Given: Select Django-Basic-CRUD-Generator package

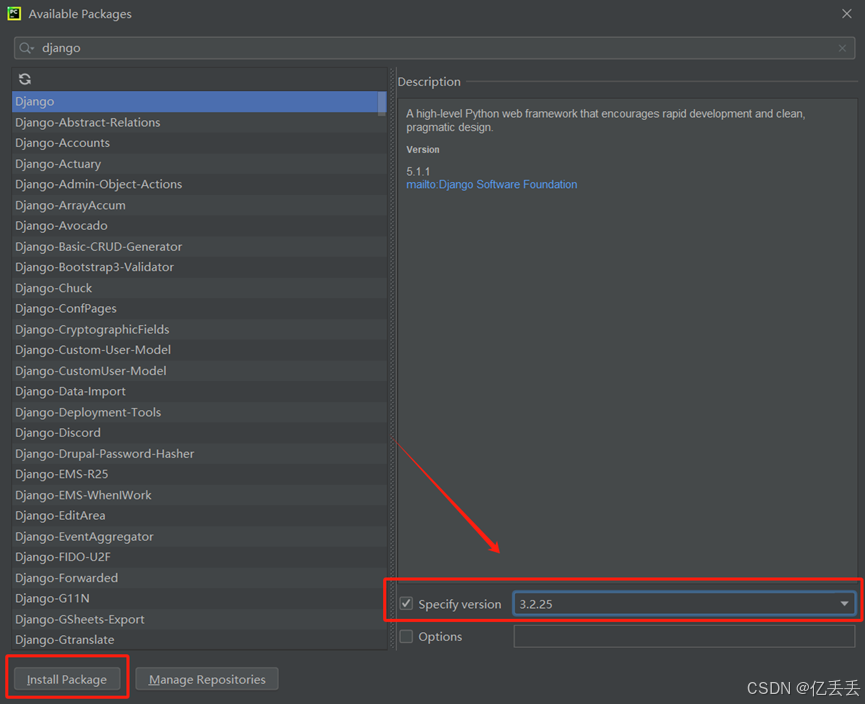Looking at the screenshot, I should pyautogui.click(x=199, y=247).
